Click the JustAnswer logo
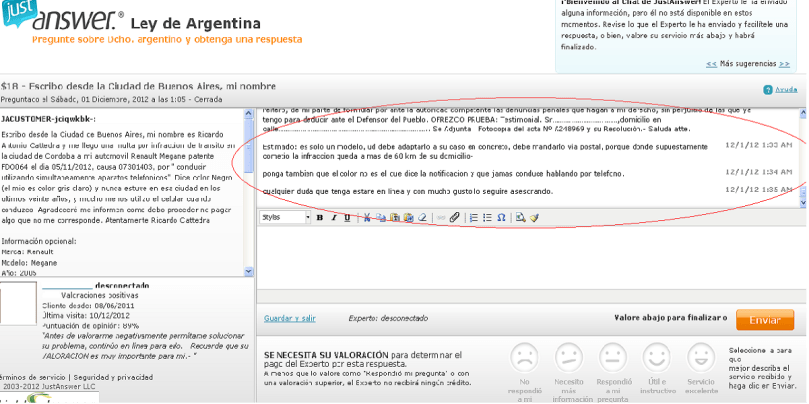809x404 pixels. 62,15
